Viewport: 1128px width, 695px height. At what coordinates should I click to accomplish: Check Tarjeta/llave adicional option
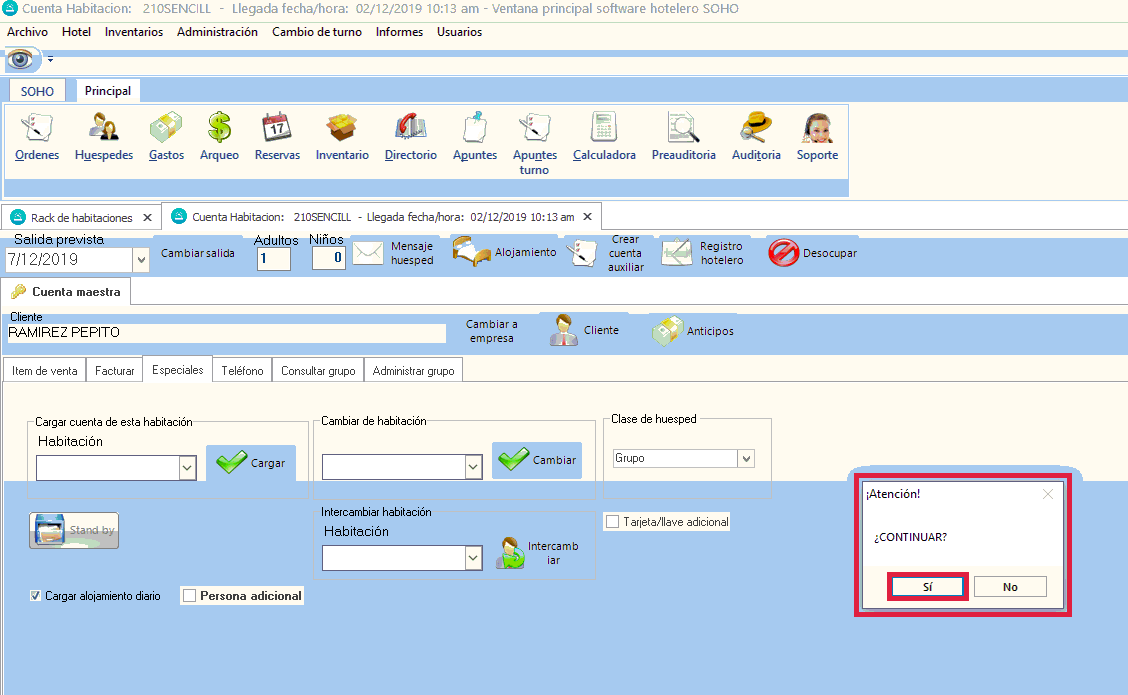[x=612, y=522]
